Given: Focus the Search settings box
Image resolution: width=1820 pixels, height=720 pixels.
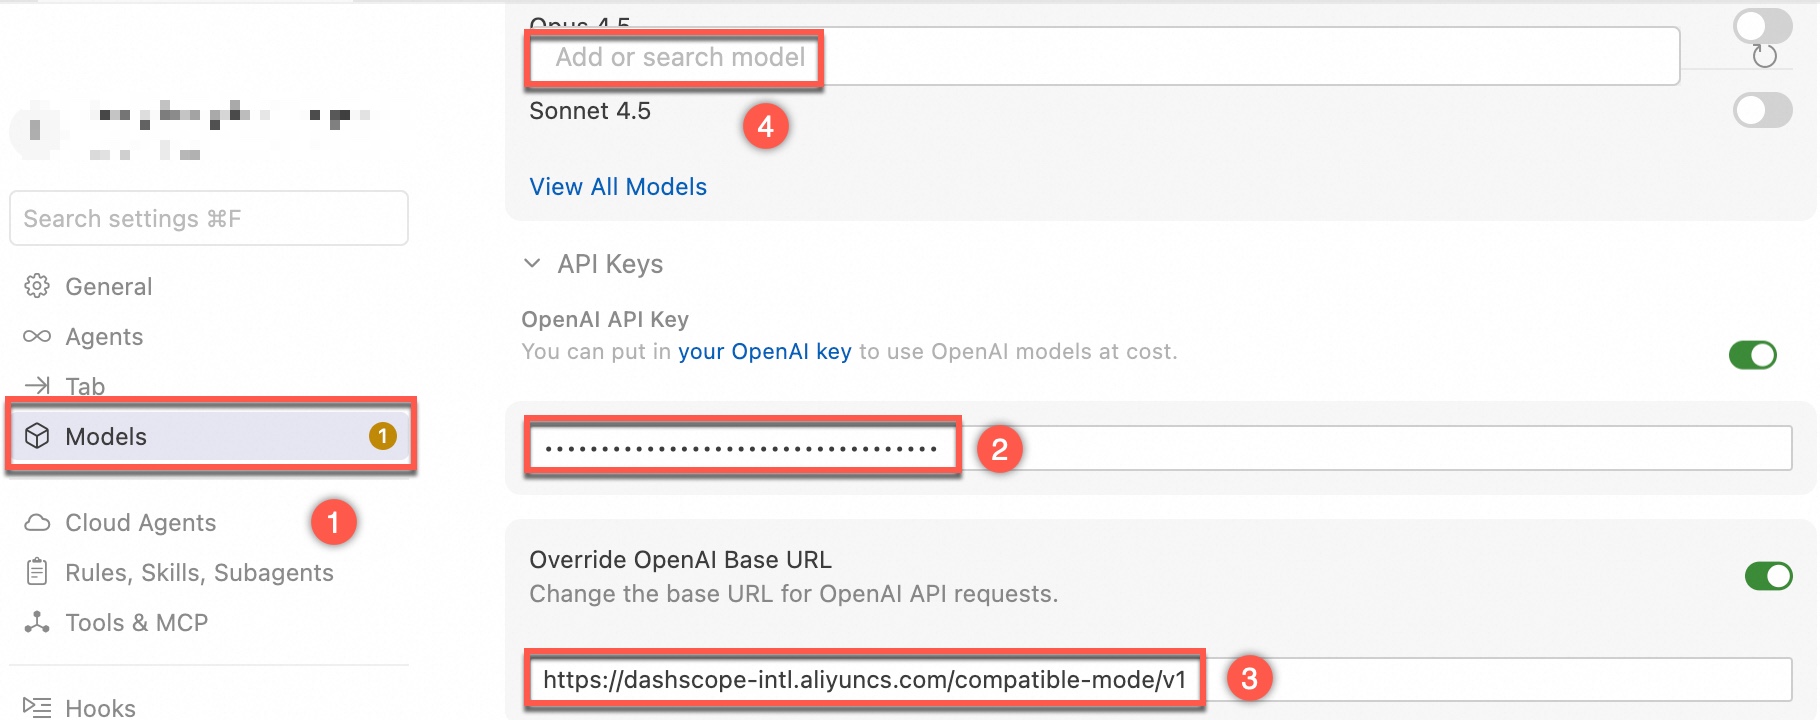Looking at the screenshot, I should point(208,218).
